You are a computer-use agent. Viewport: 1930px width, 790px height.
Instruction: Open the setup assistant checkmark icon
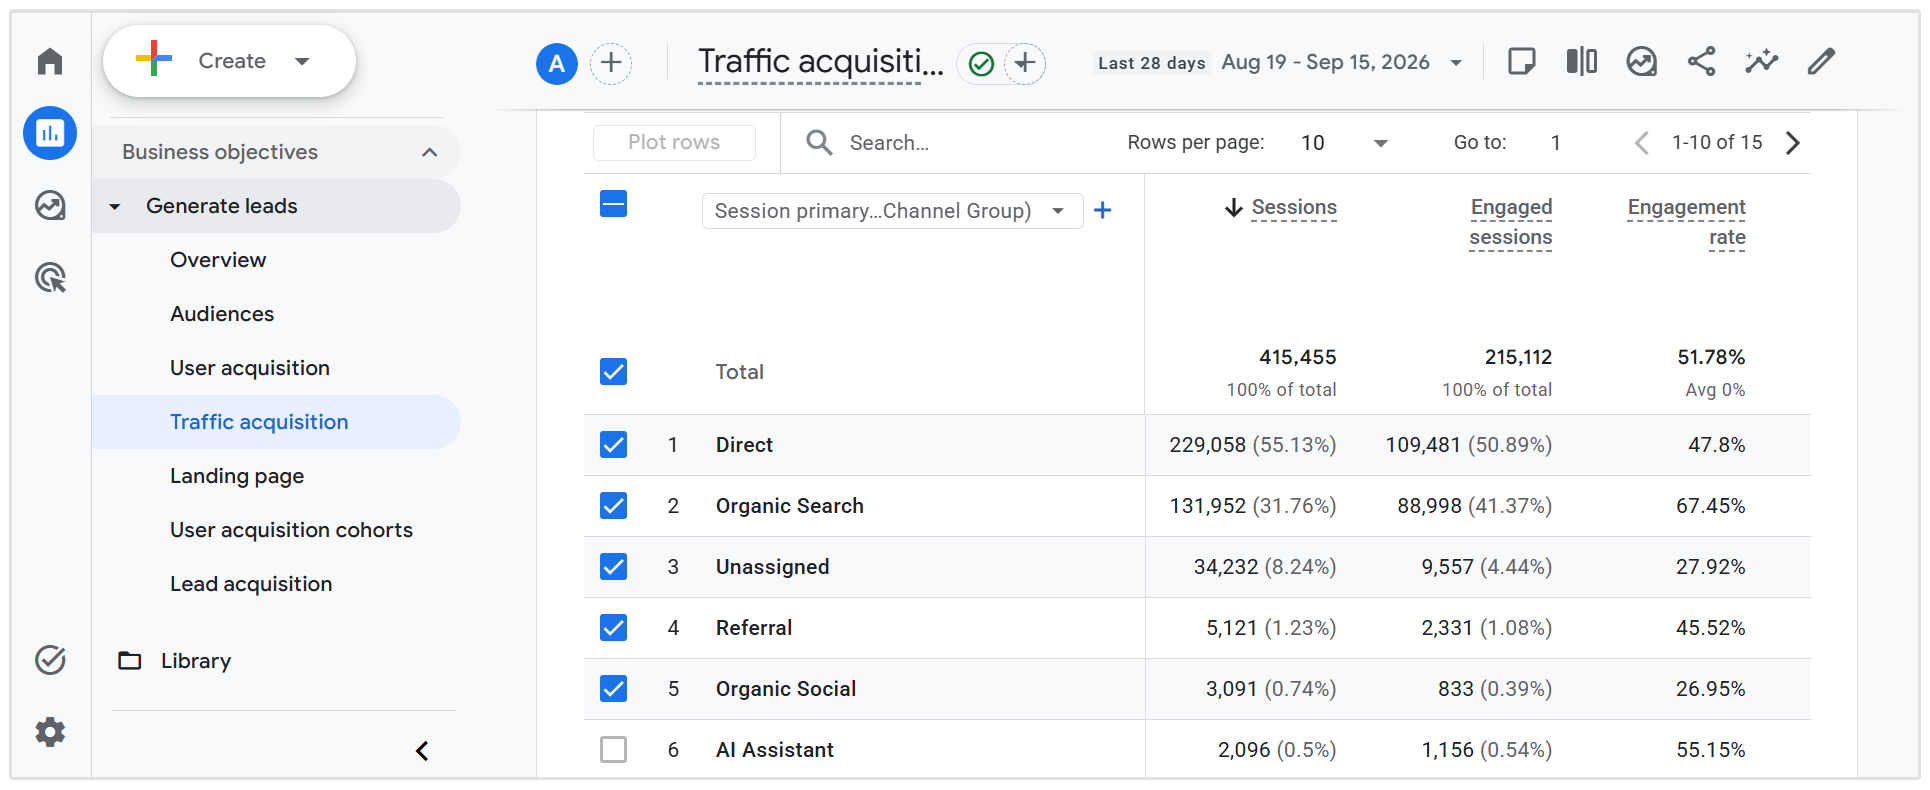50,660
